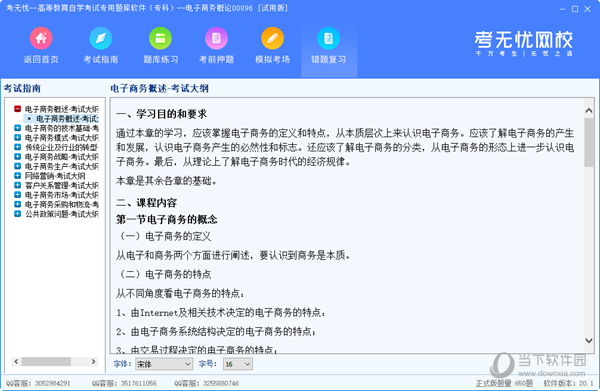Click the 考试指南 panel header

pyautogui.click(x=22, y=89)
